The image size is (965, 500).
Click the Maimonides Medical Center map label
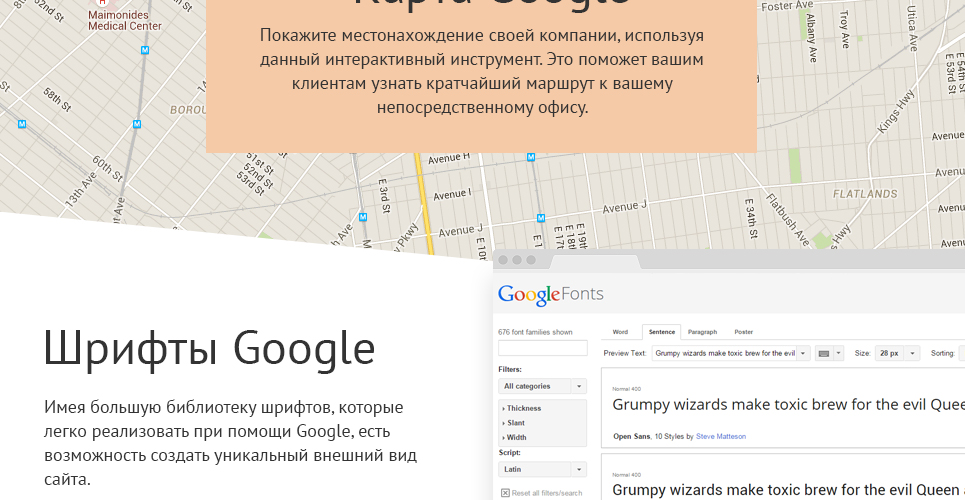pos(124,20)
